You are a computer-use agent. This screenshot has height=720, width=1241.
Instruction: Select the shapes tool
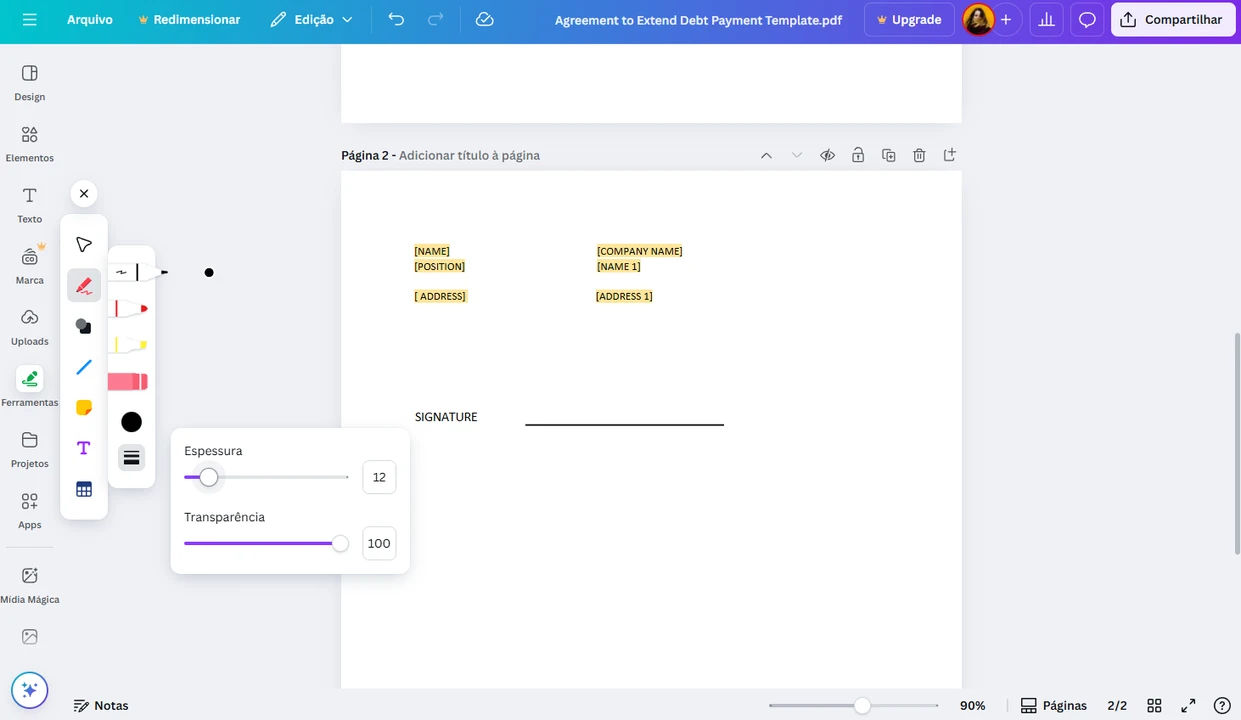[84, 326]
